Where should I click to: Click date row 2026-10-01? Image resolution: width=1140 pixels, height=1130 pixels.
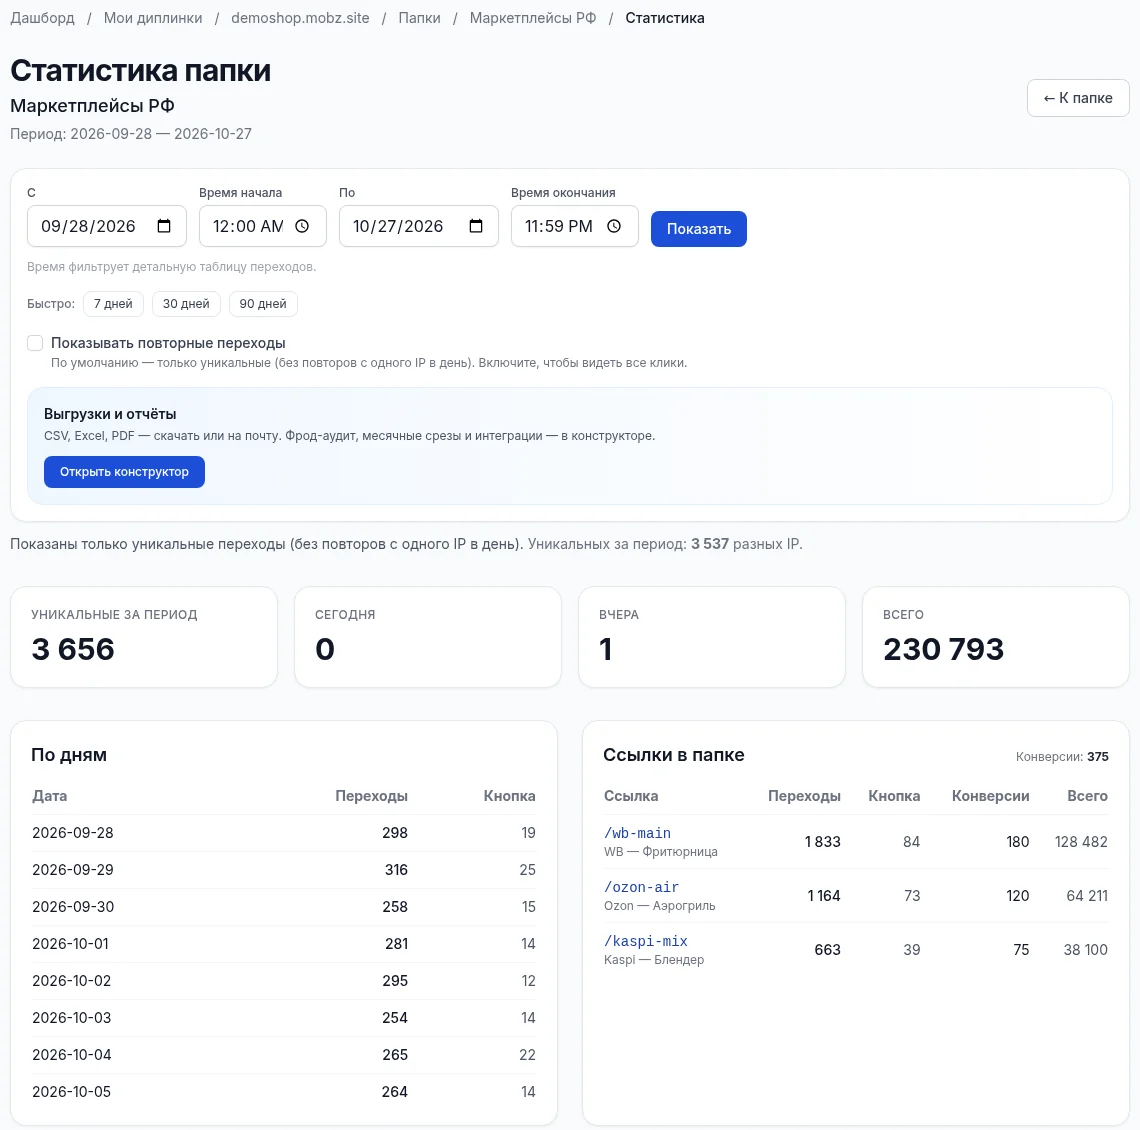point(284,944)
